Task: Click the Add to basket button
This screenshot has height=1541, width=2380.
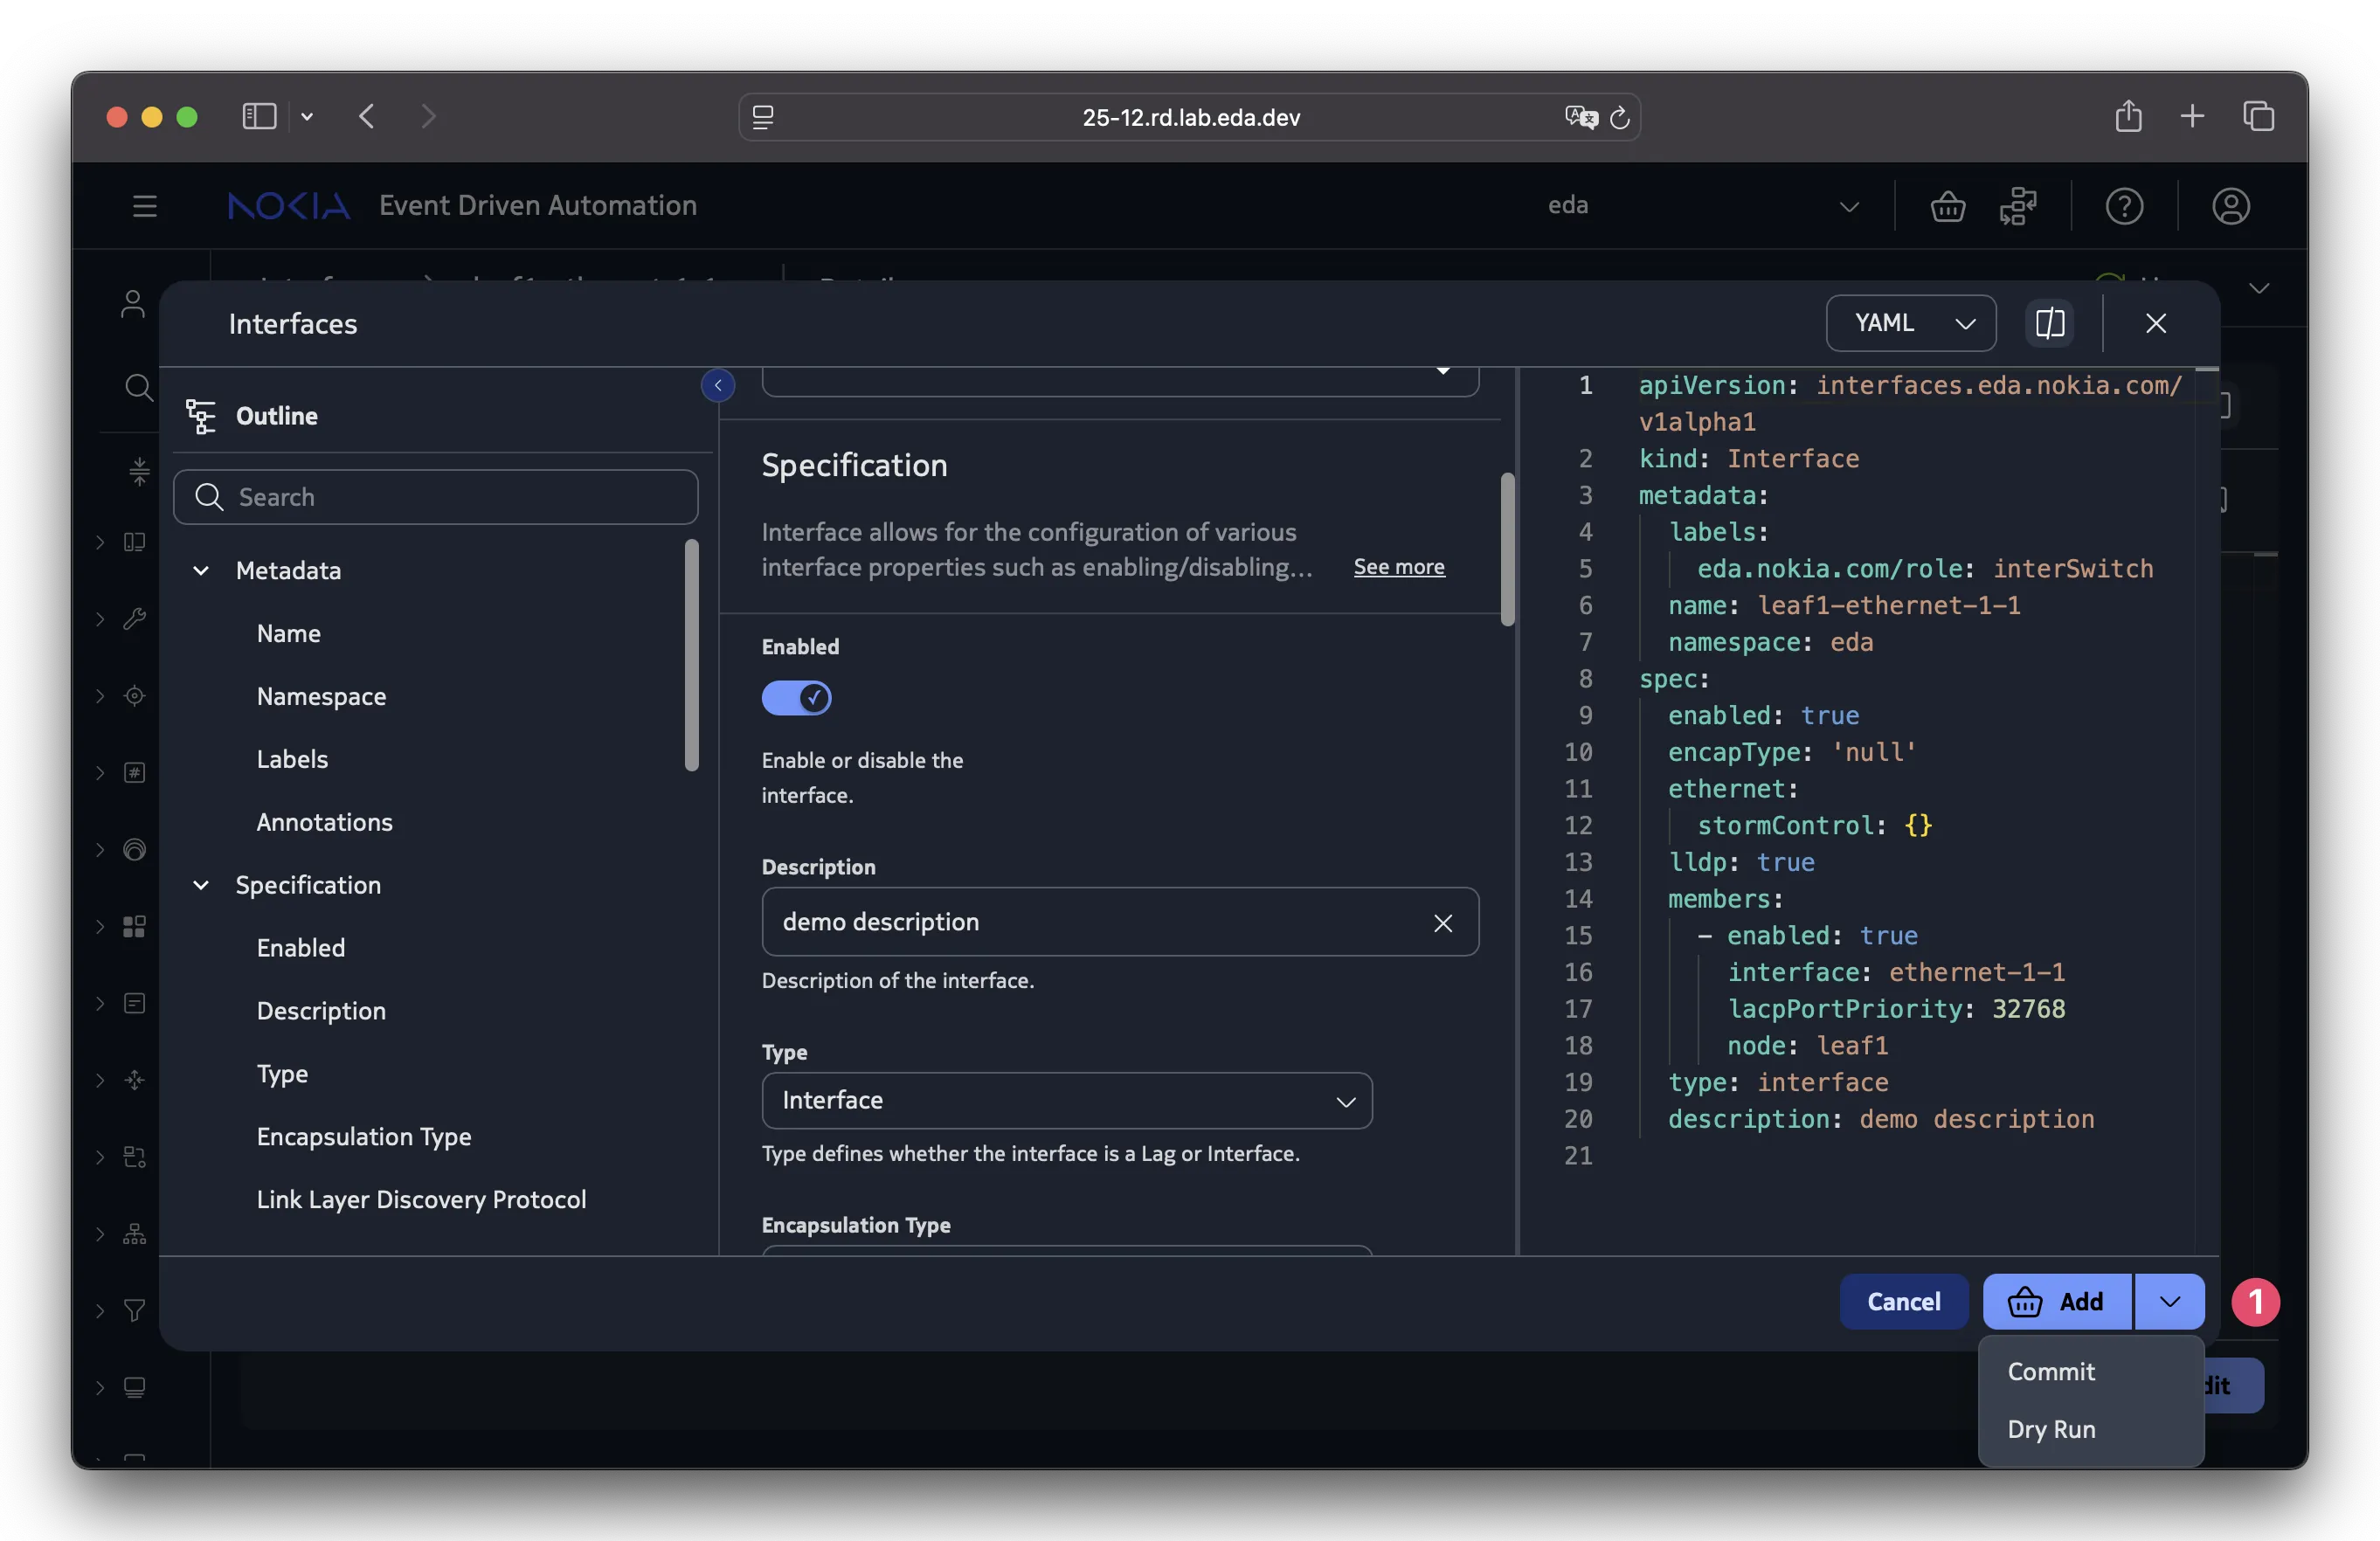Action: click(2057, 1301)
